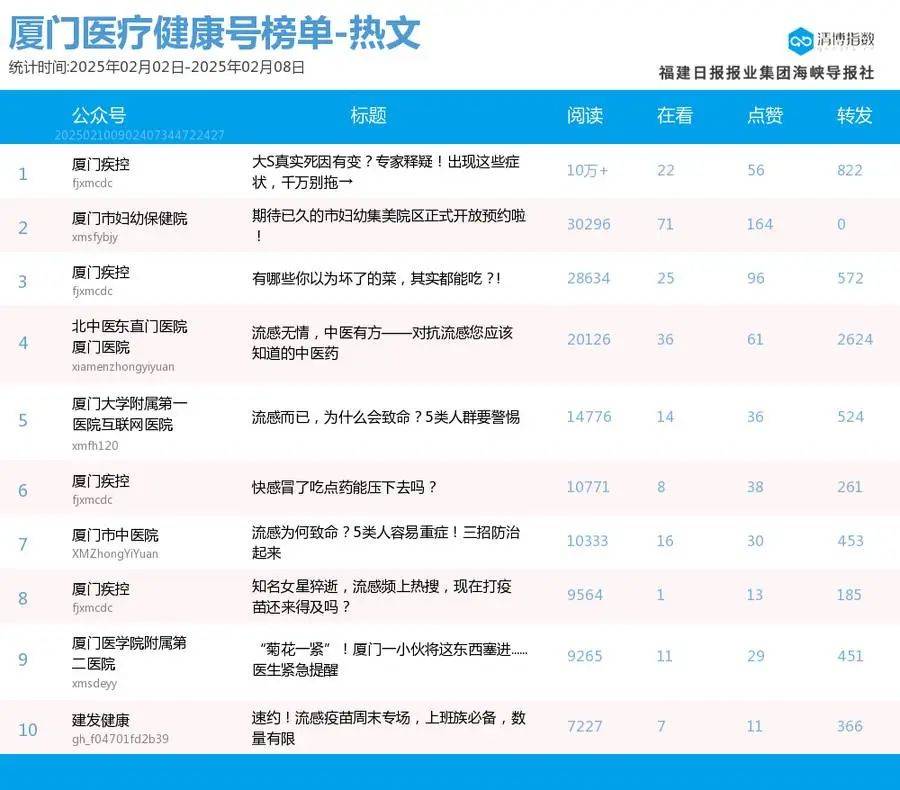Viewport: 900px width, 790px height.
Task: Click the 阅读 column header
Action: point(585,115)
